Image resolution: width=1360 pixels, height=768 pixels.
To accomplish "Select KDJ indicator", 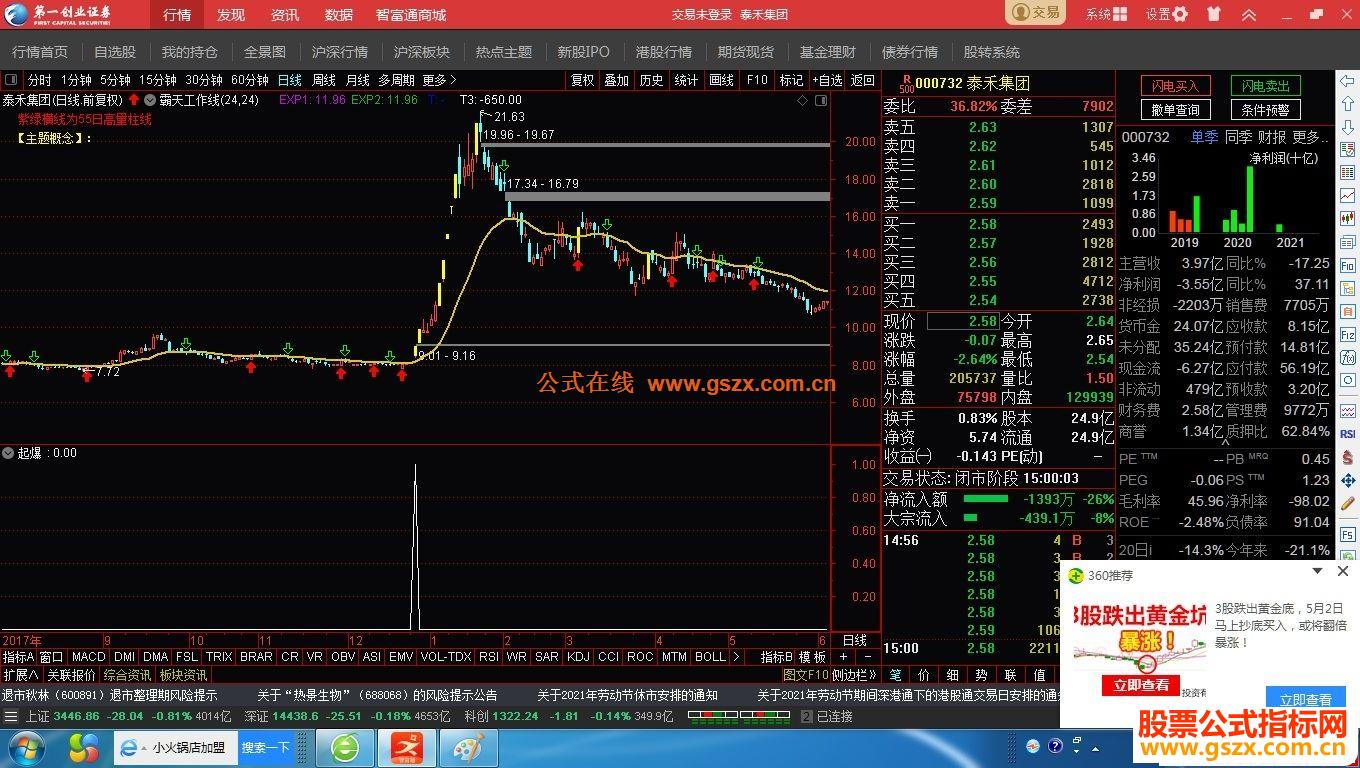I will (578, 657).
